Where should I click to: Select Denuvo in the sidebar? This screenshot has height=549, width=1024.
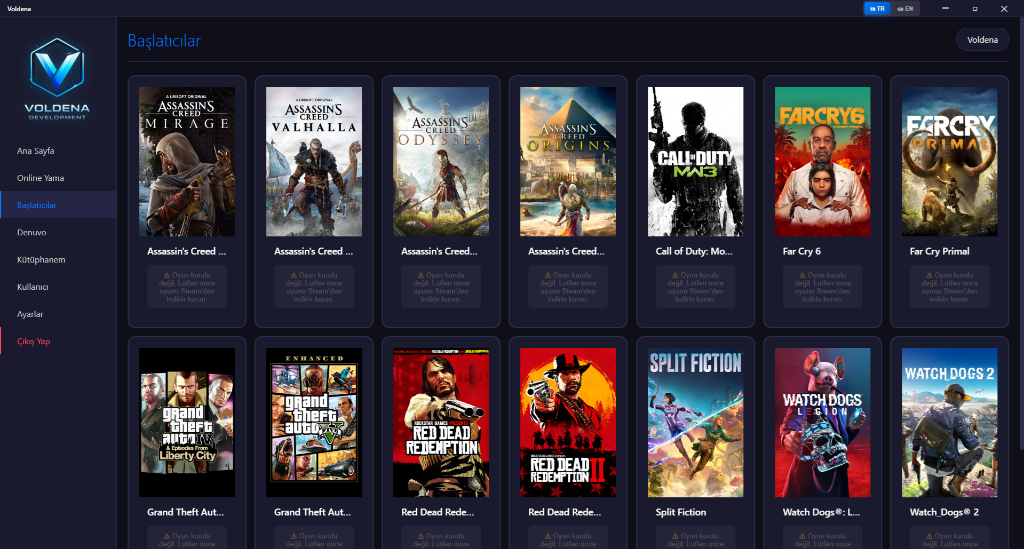pyautogui.click(x=32, y=232)
